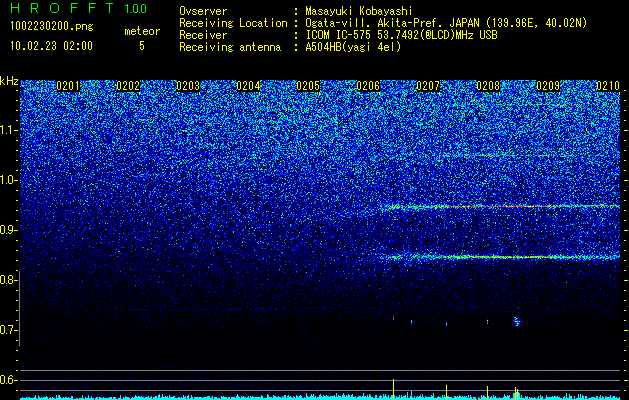Click the 0206 time marker
Viewport: 629px width, 400px height.
[368, 86]
